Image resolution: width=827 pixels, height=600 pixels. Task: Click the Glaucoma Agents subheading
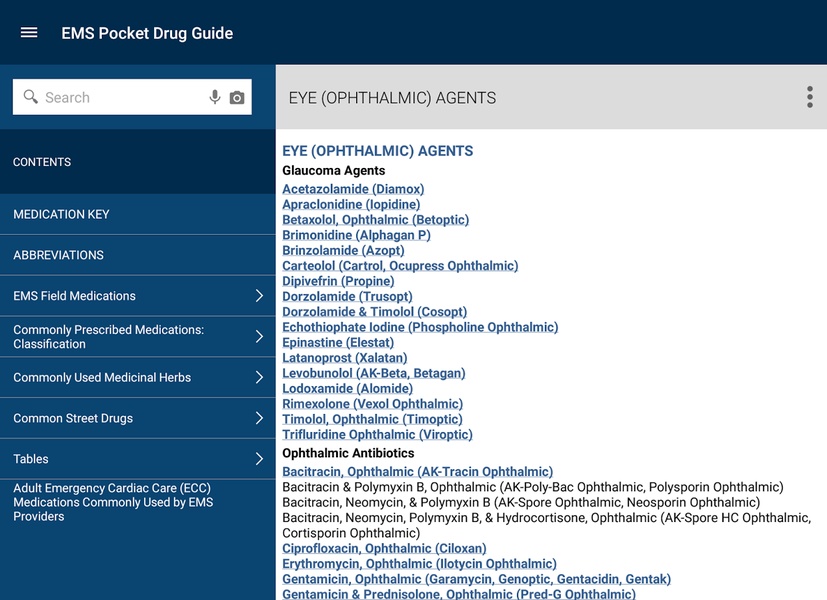pyautogui.click(x=333, y=170)
